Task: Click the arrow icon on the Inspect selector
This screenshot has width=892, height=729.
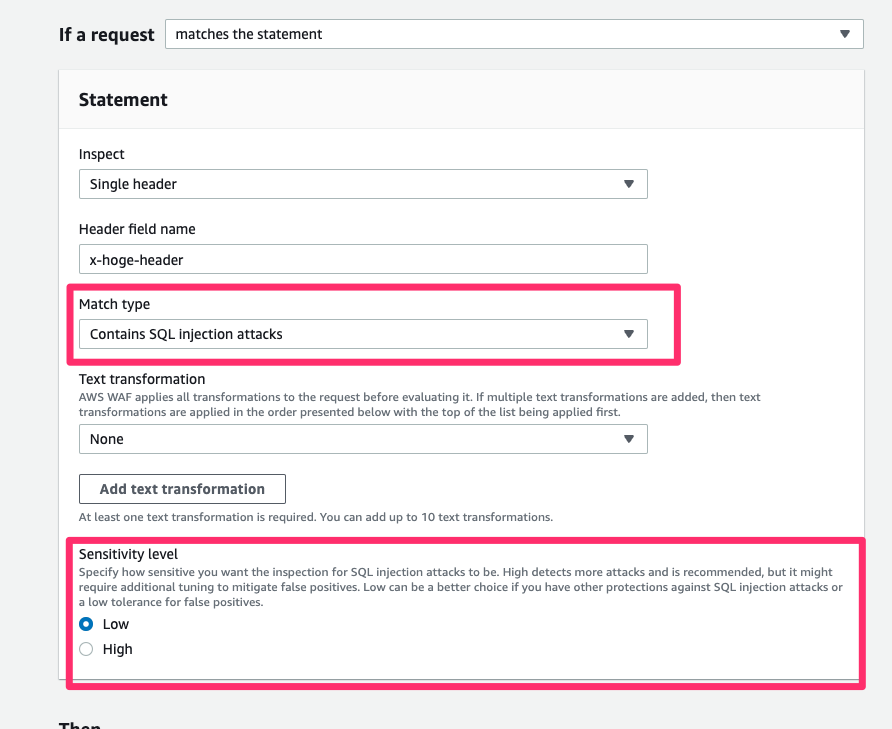Action: click(x=629, y=184)
